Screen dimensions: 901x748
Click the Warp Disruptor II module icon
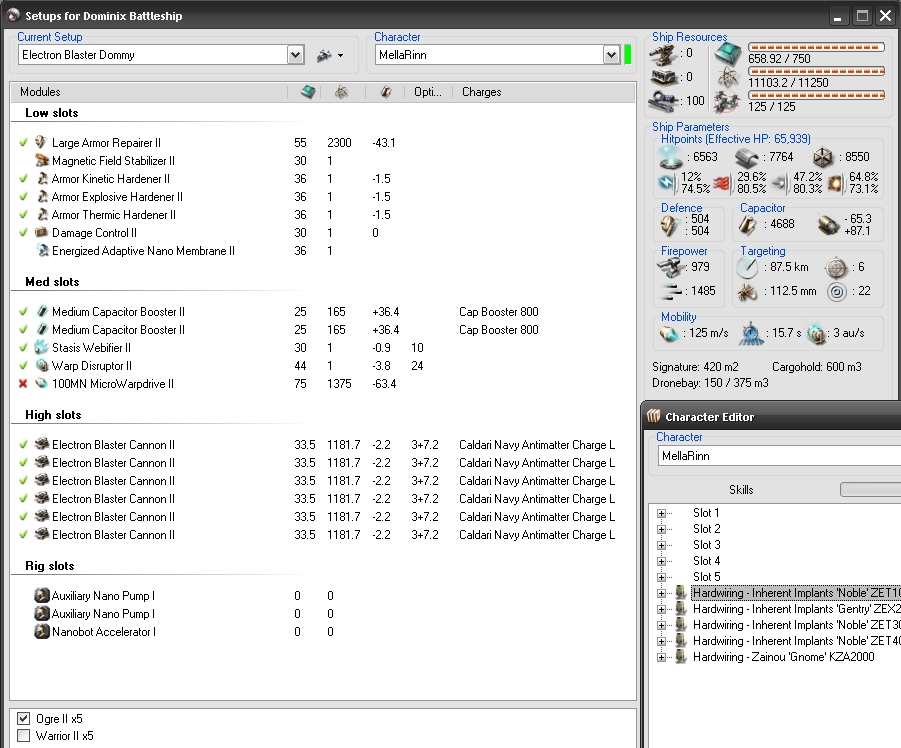click(42, 366)
